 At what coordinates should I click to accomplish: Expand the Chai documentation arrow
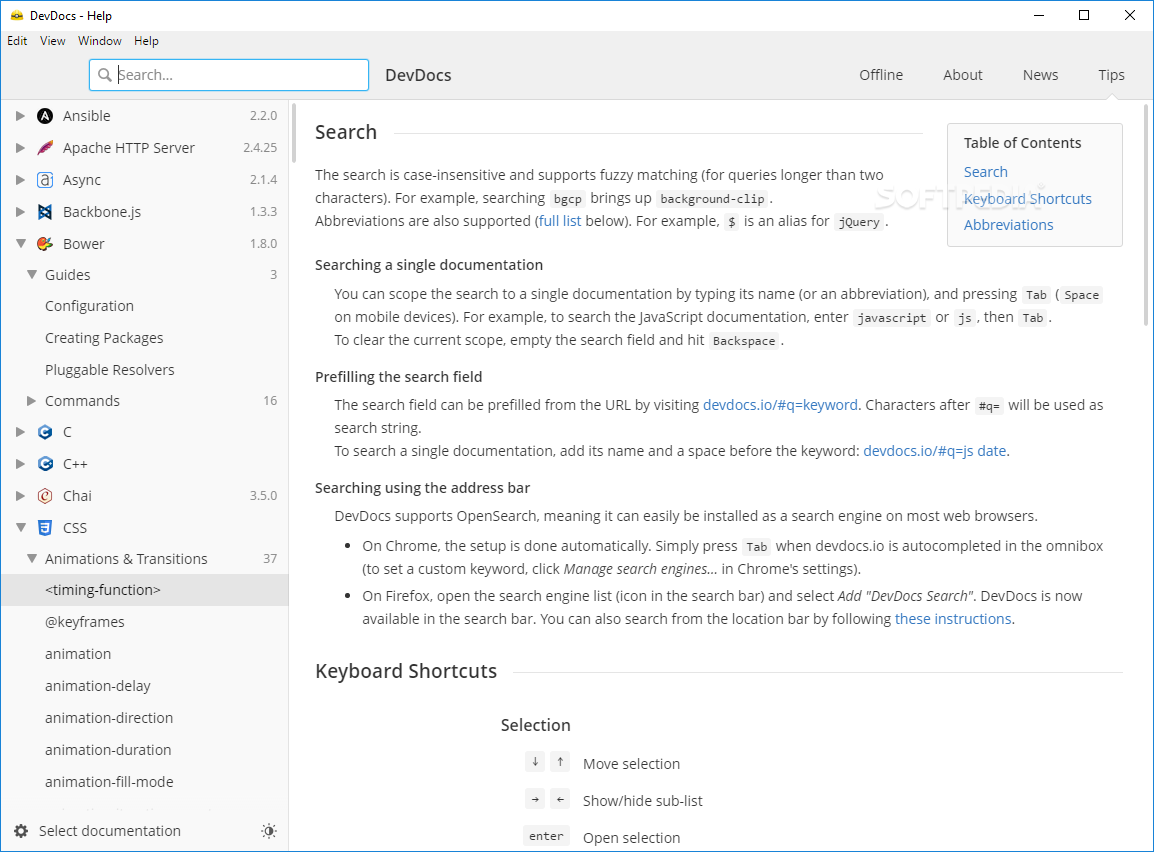tap(21, 496)
